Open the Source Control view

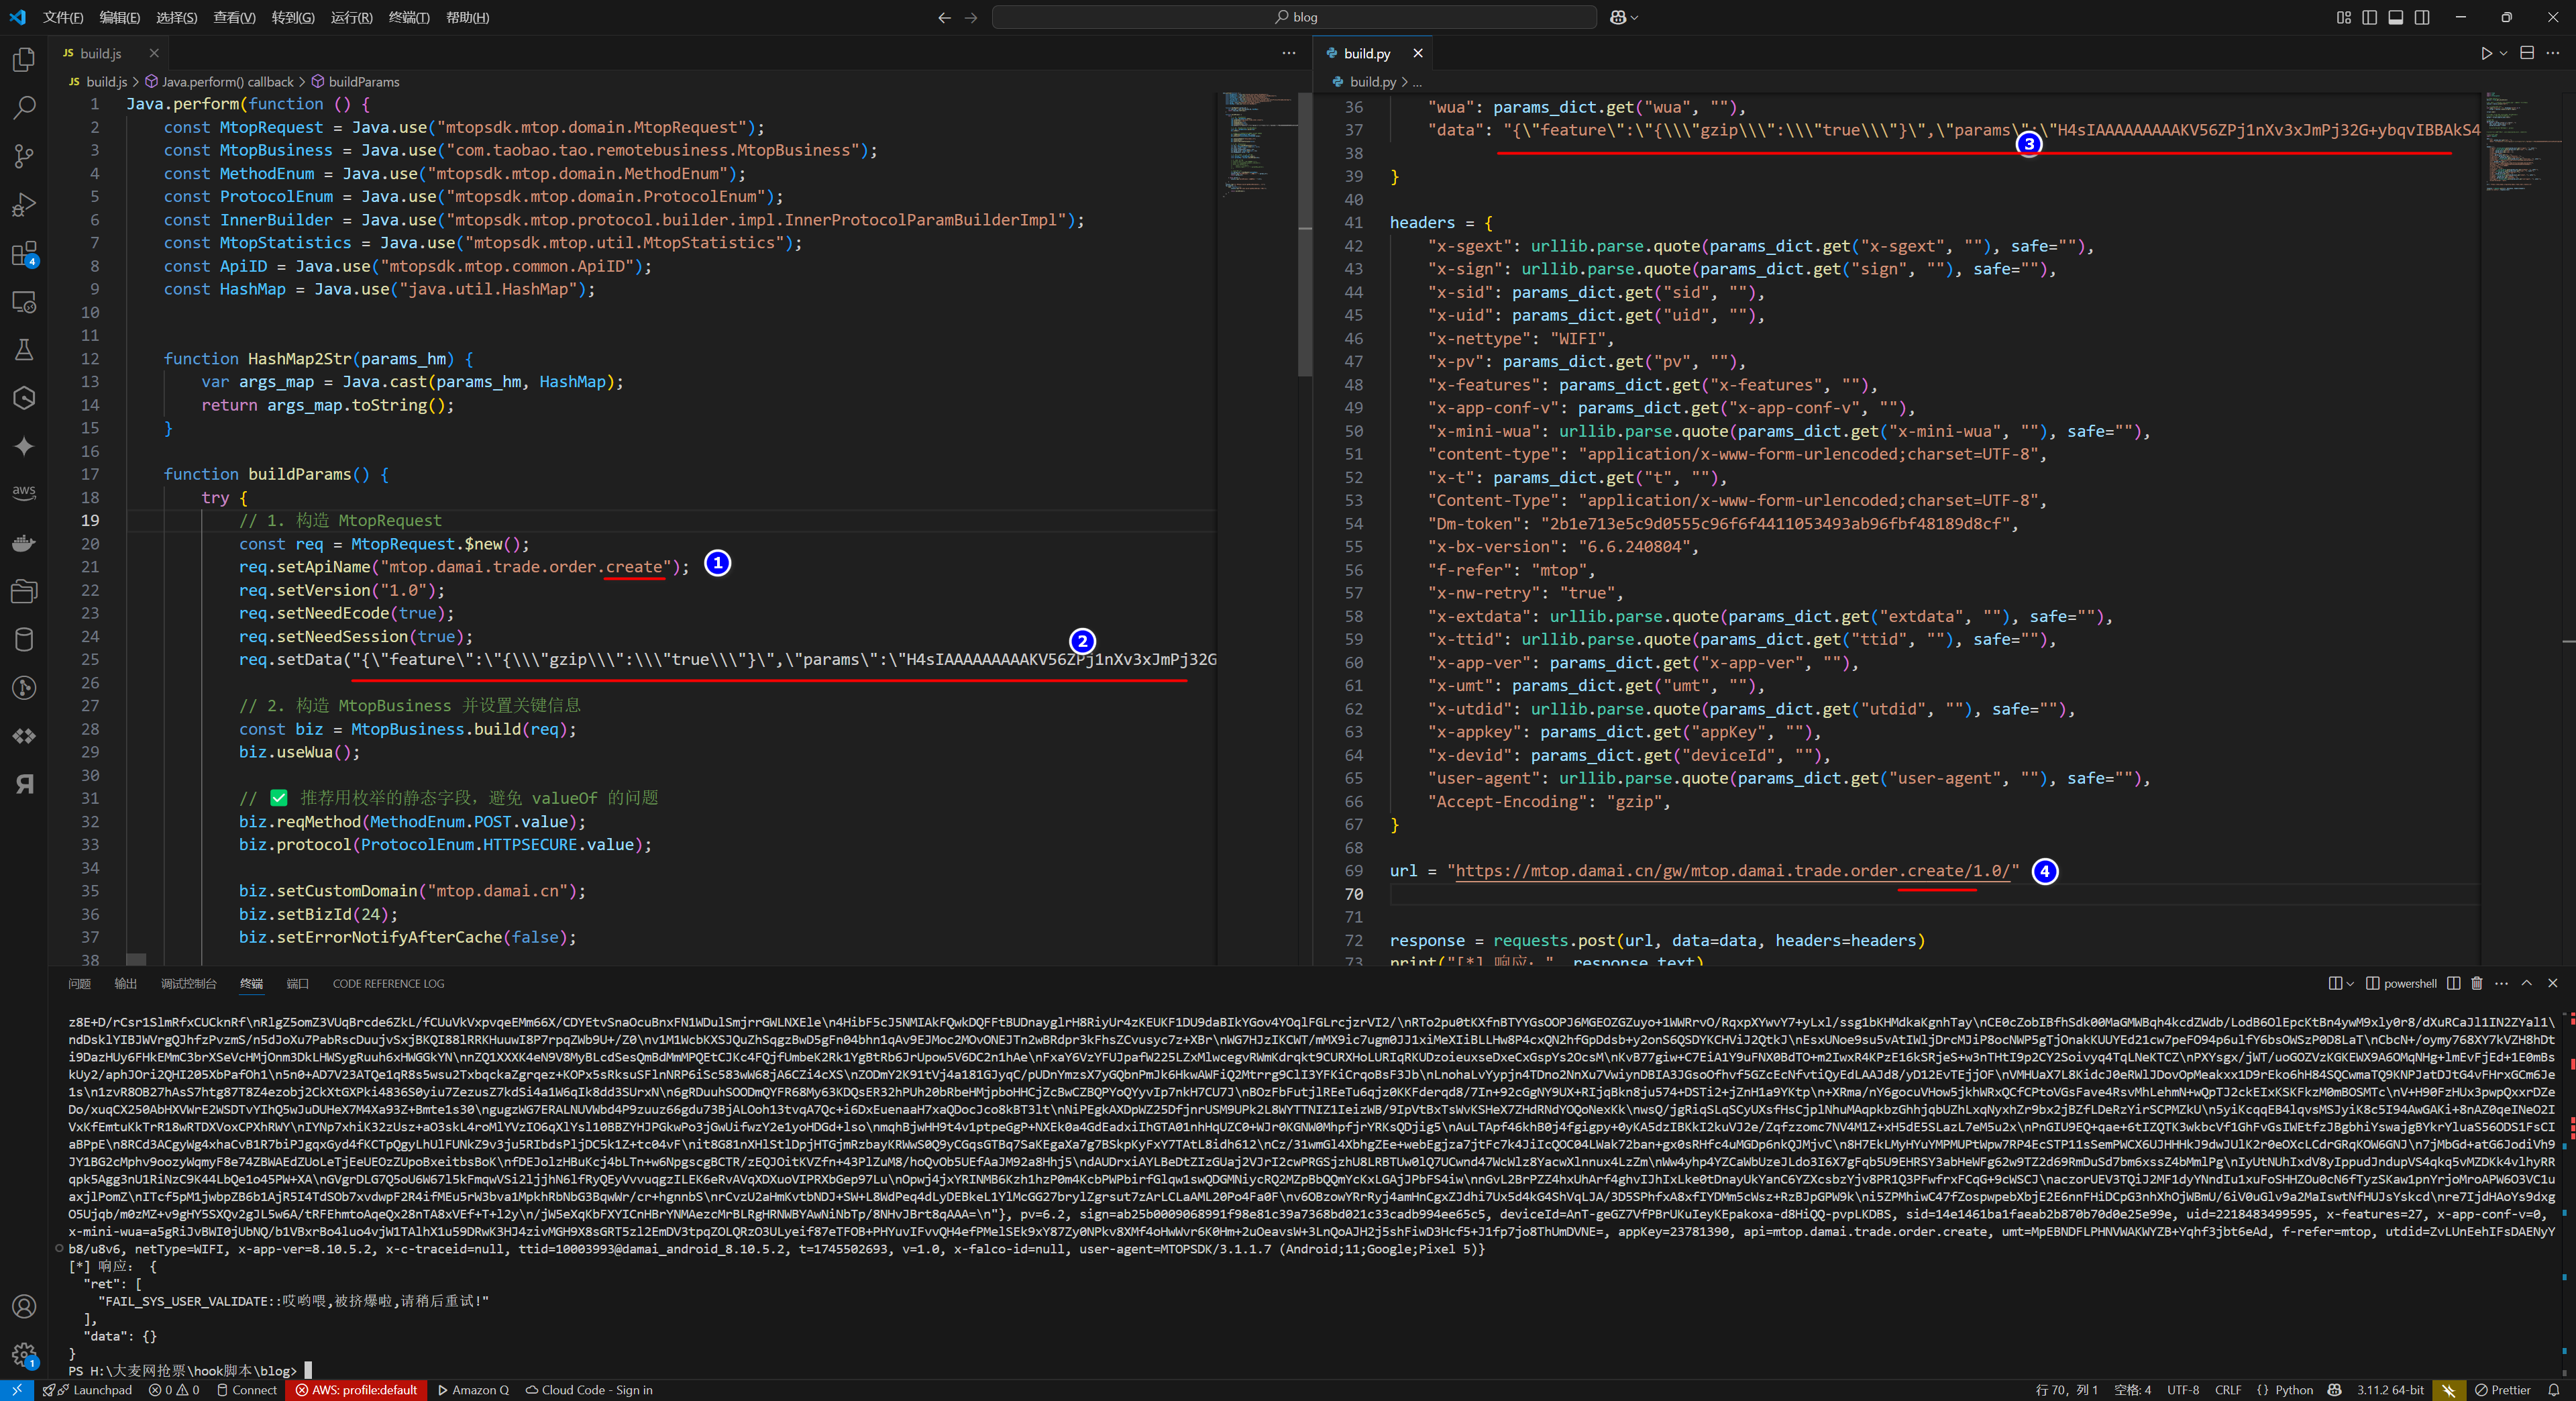(24, 156)
